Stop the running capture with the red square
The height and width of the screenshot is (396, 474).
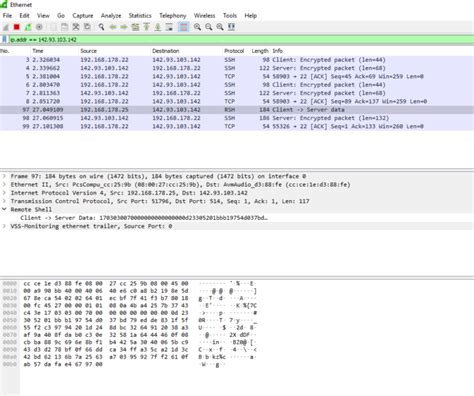(x=17, y=27)
